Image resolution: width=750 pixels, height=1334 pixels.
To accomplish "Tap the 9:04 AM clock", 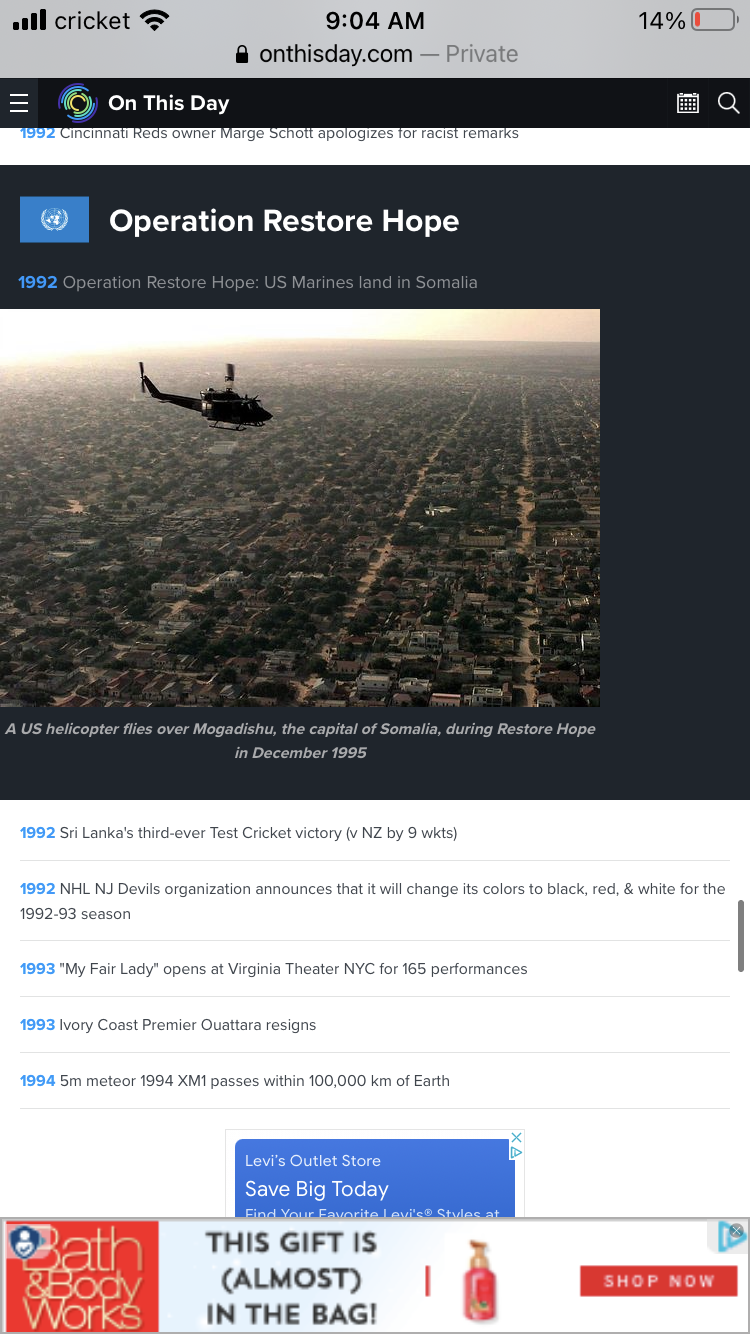I will [x=375, y=20].
